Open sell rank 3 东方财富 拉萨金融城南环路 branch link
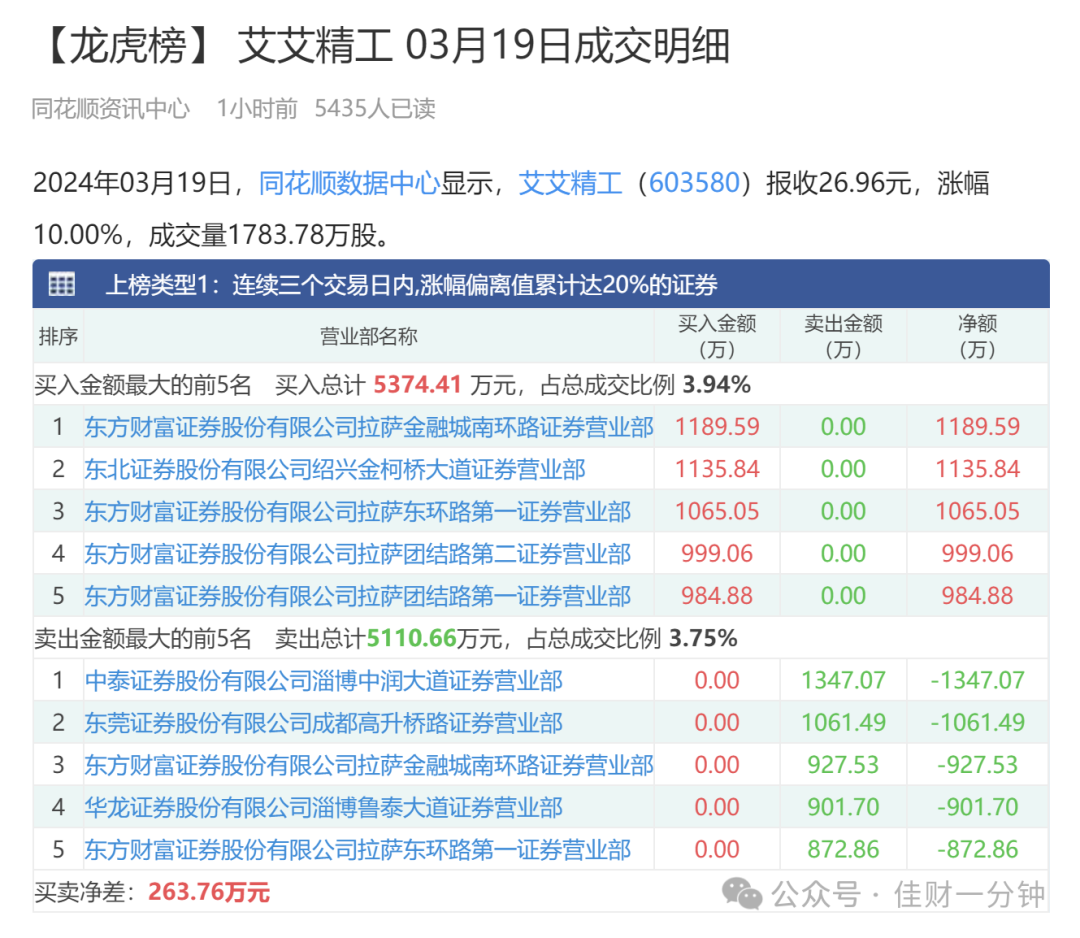 pyautogui.click(x=368, y=765)
